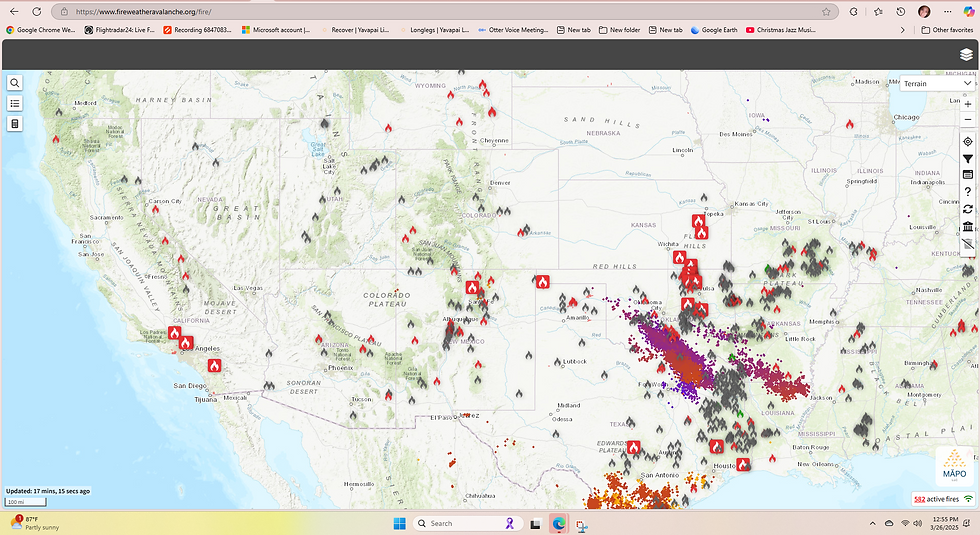Zoom in with the plus button
Viewport: 980px width, 535px height.
pyautogui.click(x=968, y=104)
